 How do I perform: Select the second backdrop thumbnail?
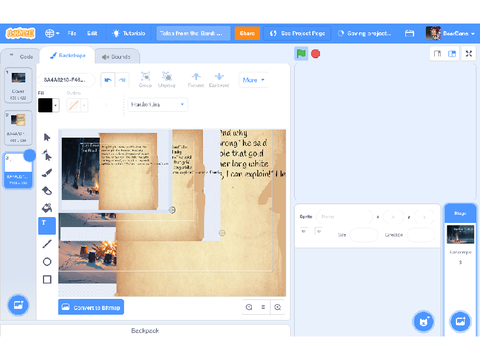(18, 128)
